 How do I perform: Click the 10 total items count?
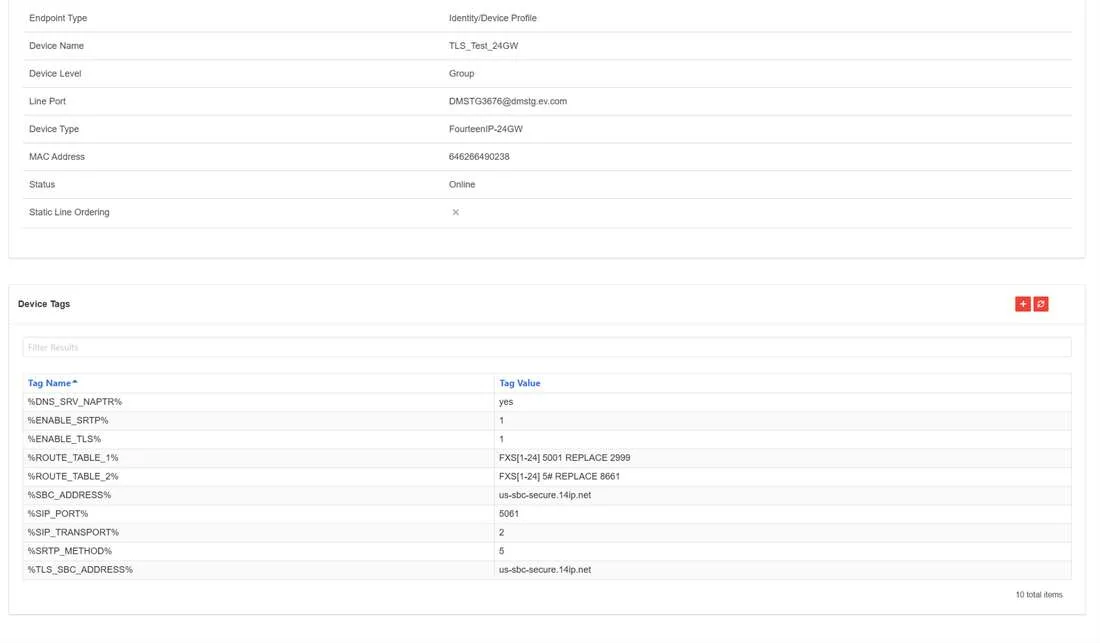tap(1039, 595)
